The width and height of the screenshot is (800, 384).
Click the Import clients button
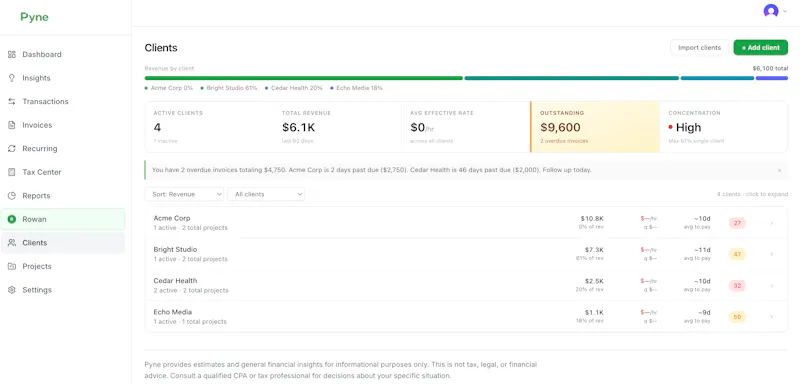tap(699, 47)
